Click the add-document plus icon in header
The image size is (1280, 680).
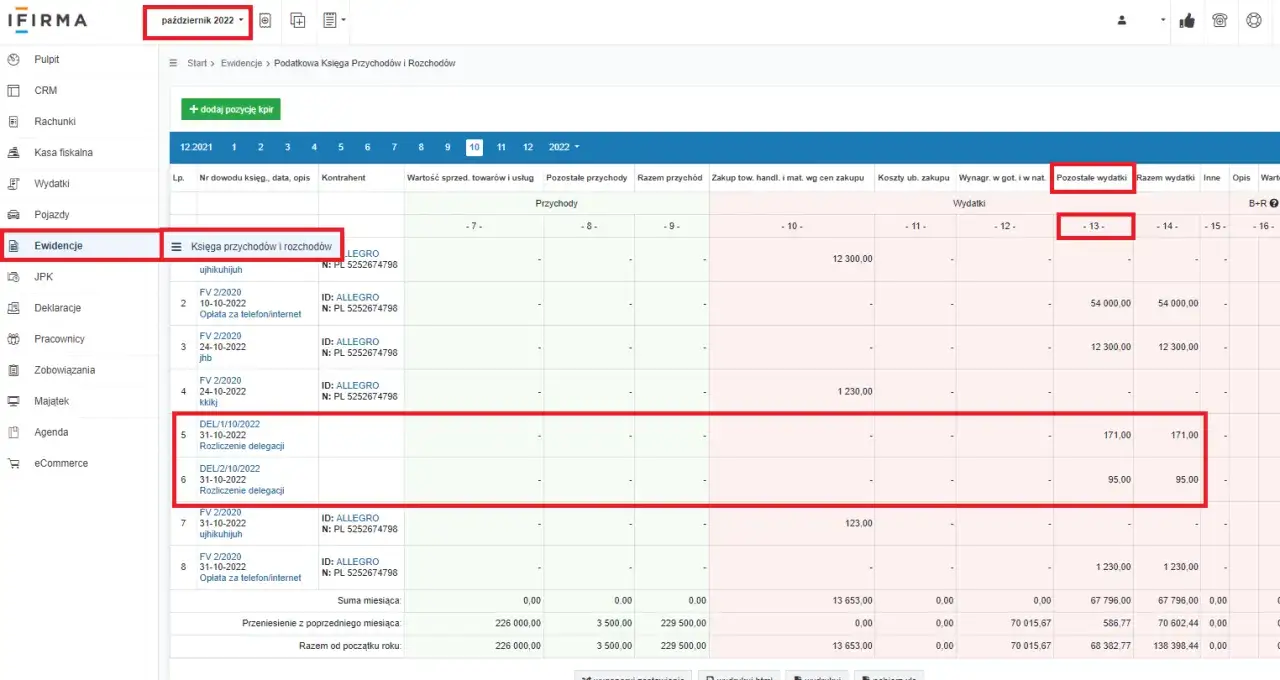(297, 21)
